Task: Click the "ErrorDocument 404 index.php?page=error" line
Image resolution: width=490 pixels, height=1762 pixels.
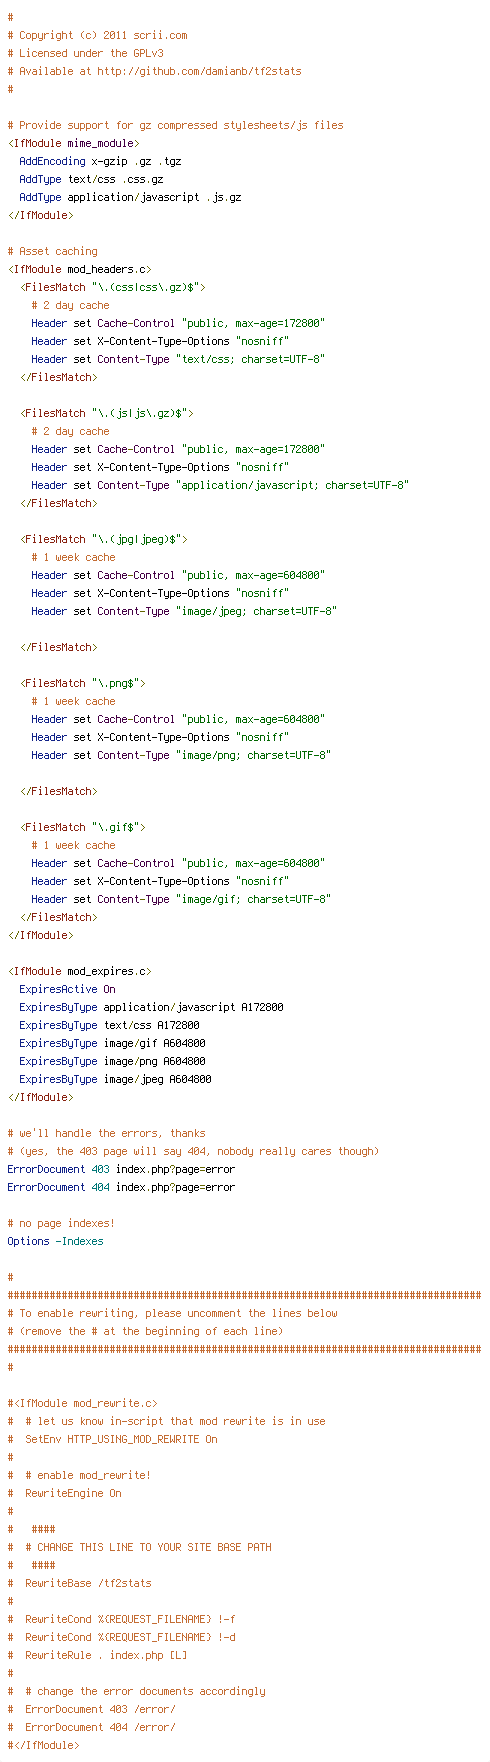Action: (x=121, y=1187)
